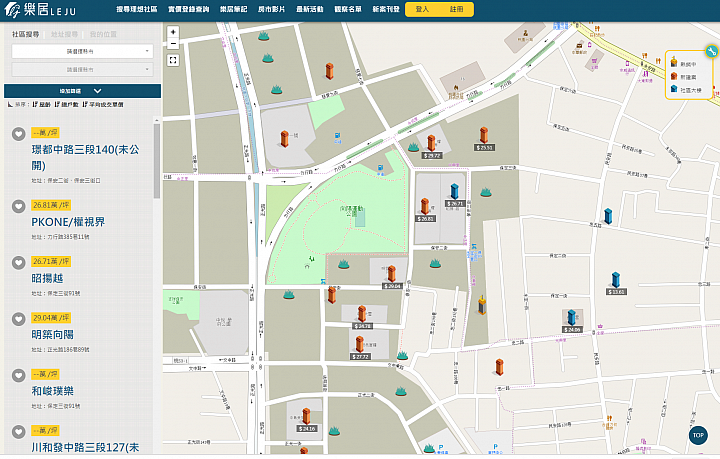Click the 29.04萬/坪 price tag
The width and height of the screenshot is (720, 459).
point(51,318)
